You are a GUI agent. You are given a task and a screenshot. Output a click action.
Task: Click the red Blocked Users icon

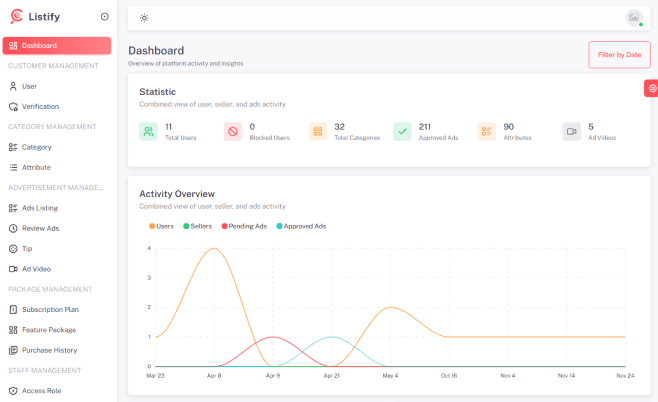233,131
